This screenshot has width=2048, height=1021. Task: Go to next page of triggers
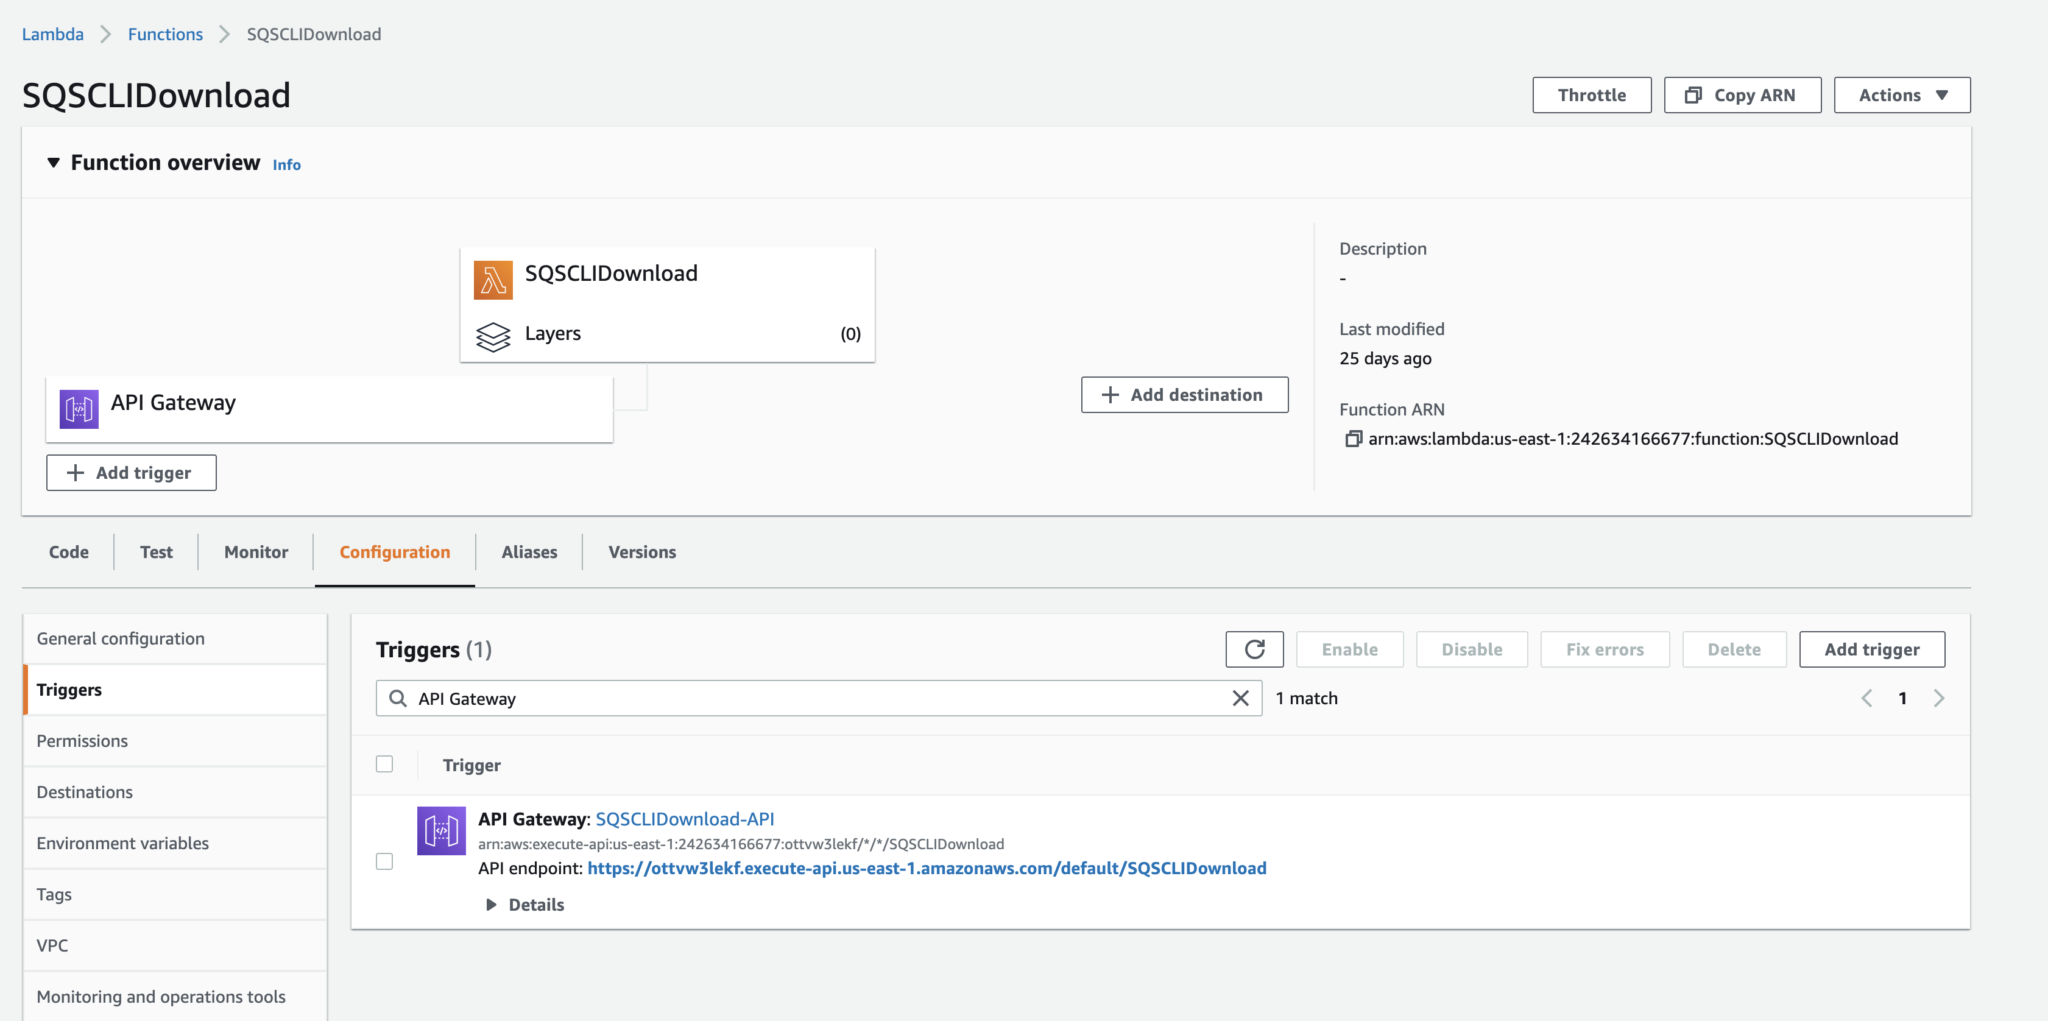tap(1939, 698)
